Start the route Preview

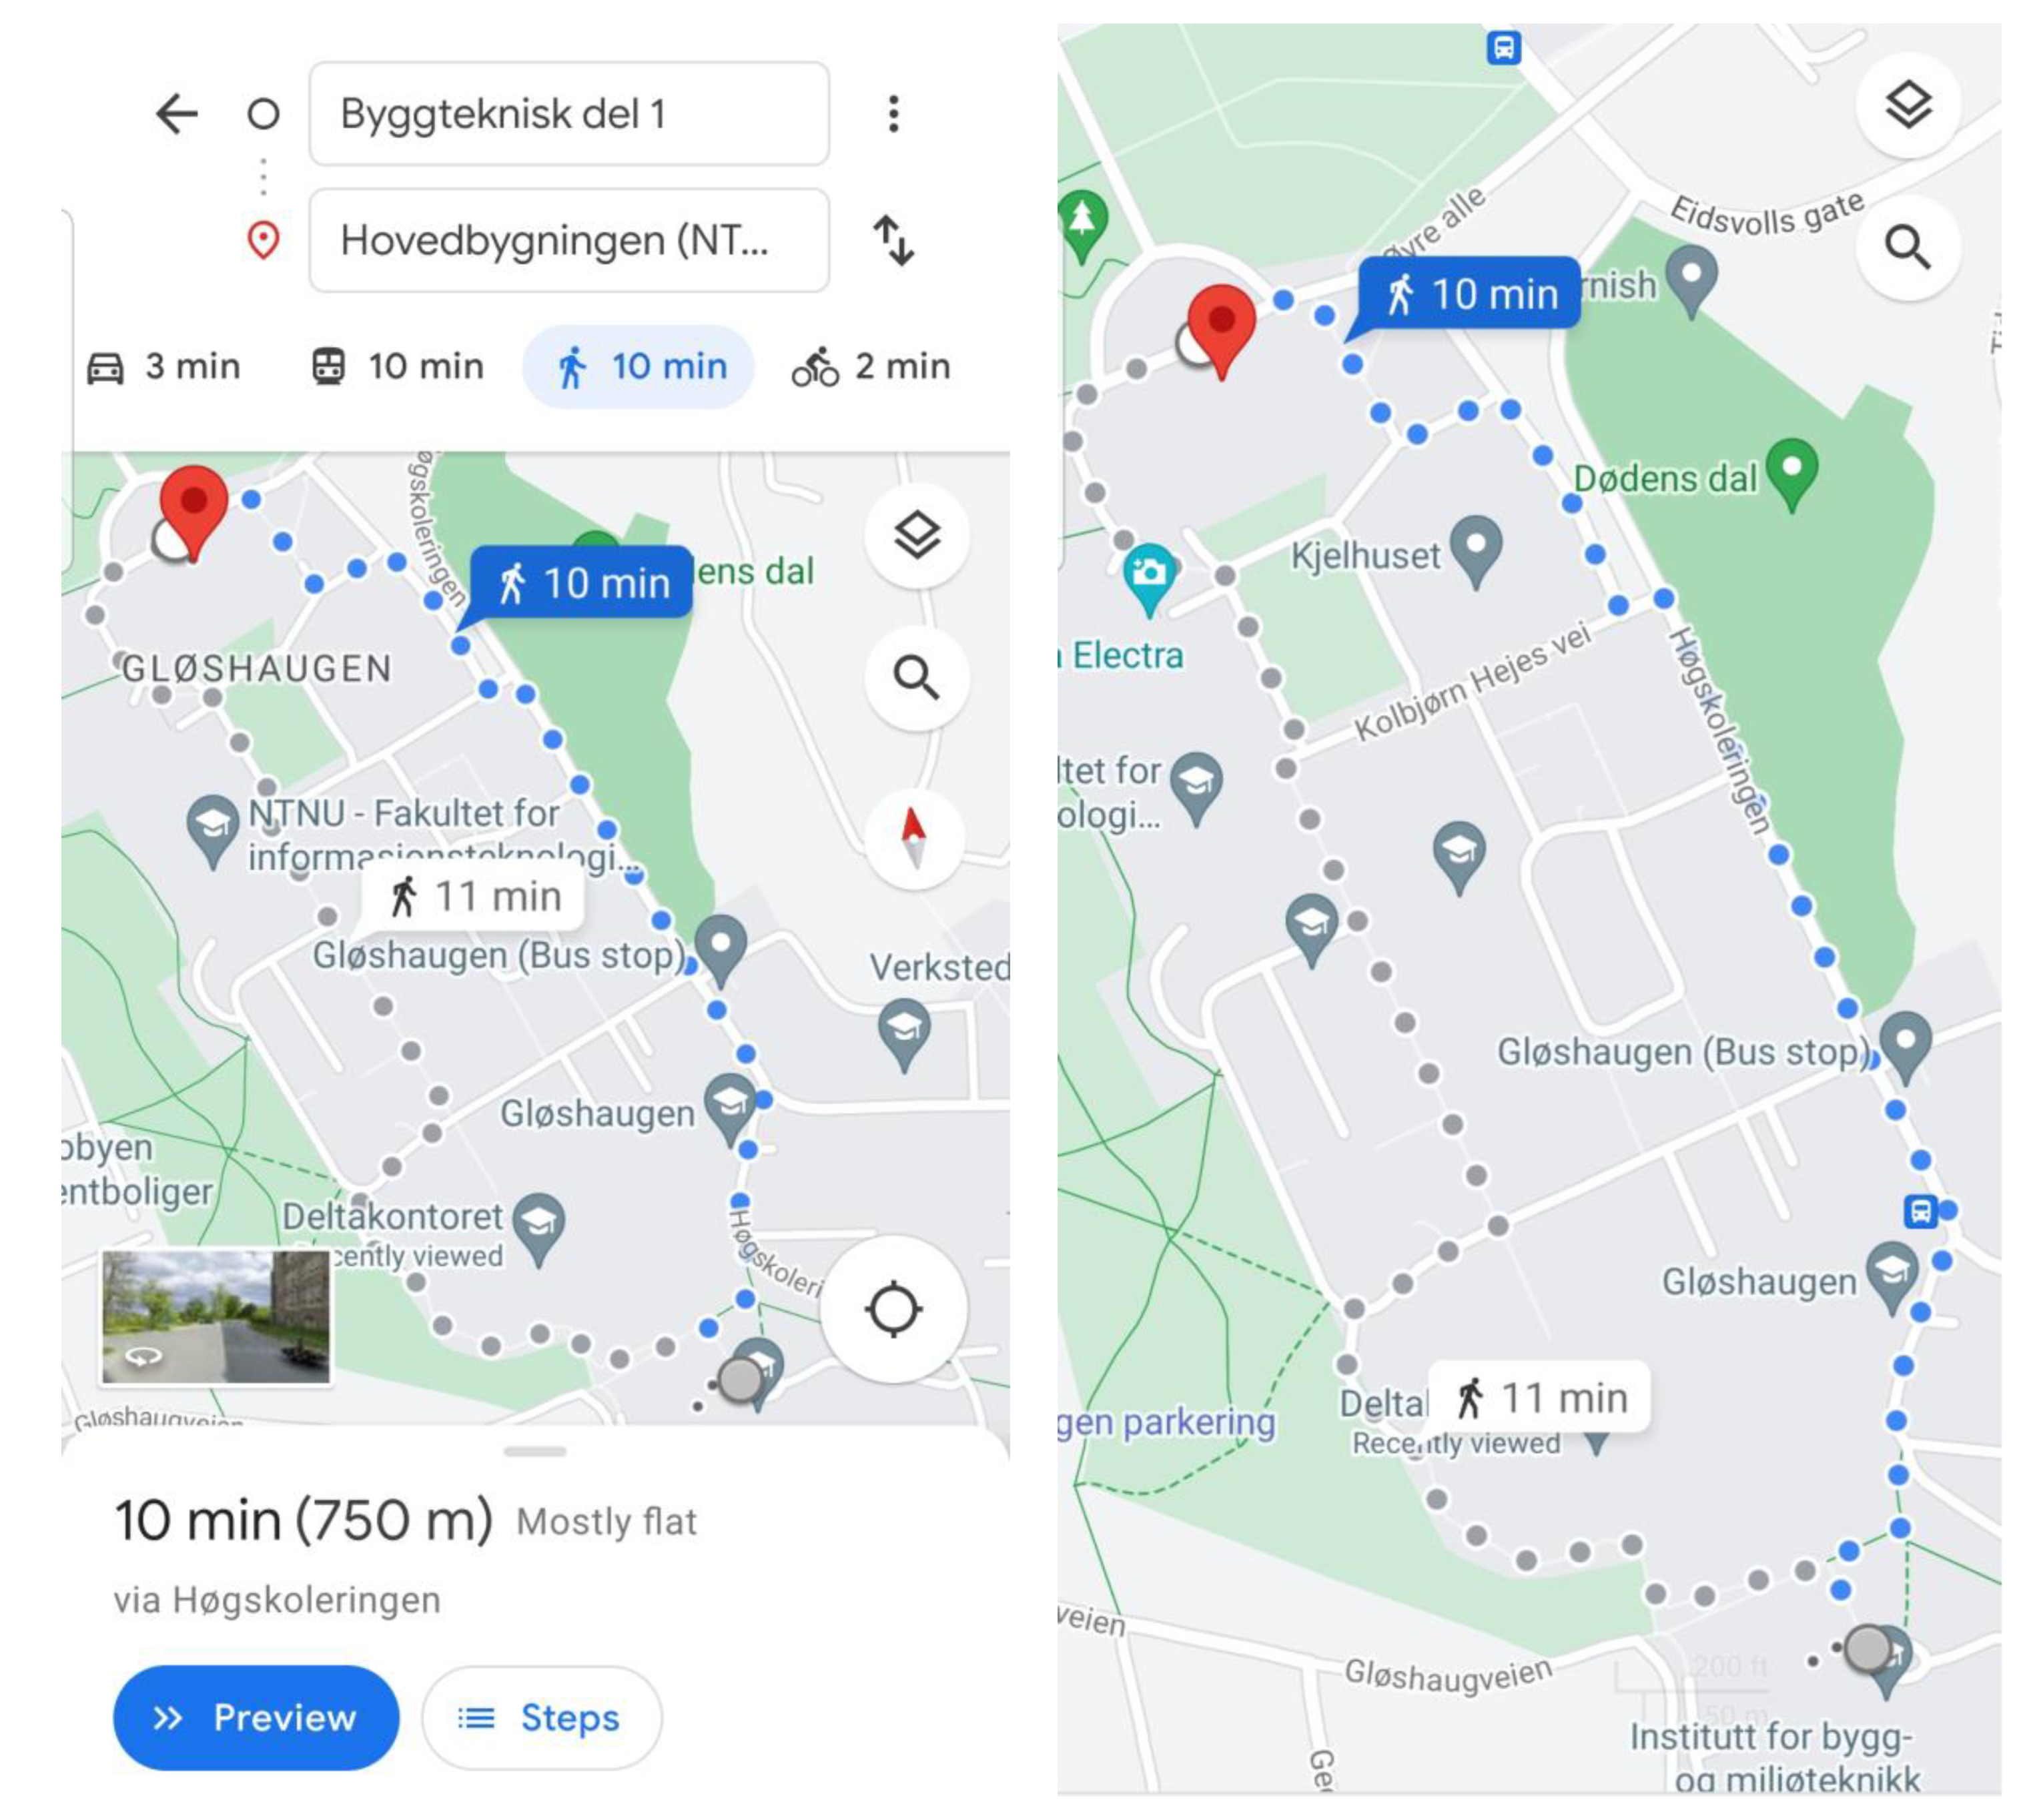point(256,1718)
